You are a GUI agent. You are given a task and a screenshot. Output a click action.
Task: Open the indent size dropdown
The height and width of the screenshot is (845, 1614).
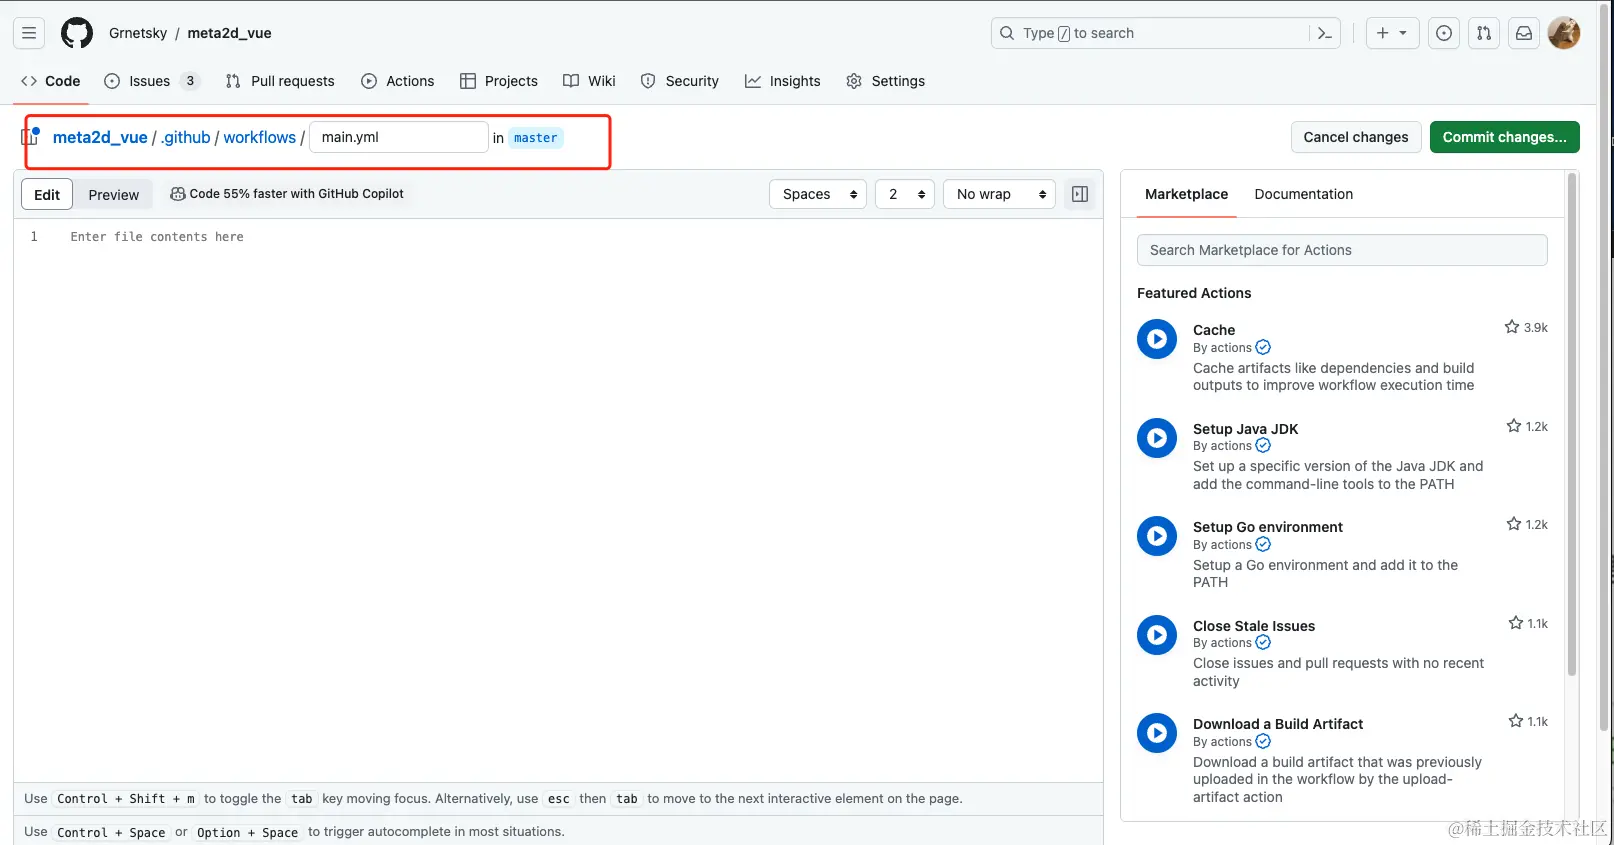(x=905, y=194)
